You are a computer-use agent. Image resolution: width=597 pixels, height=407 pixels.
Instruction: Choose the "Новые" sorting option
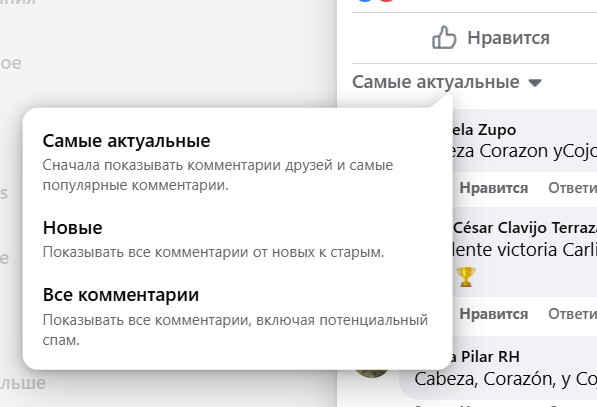pos(72,228)
